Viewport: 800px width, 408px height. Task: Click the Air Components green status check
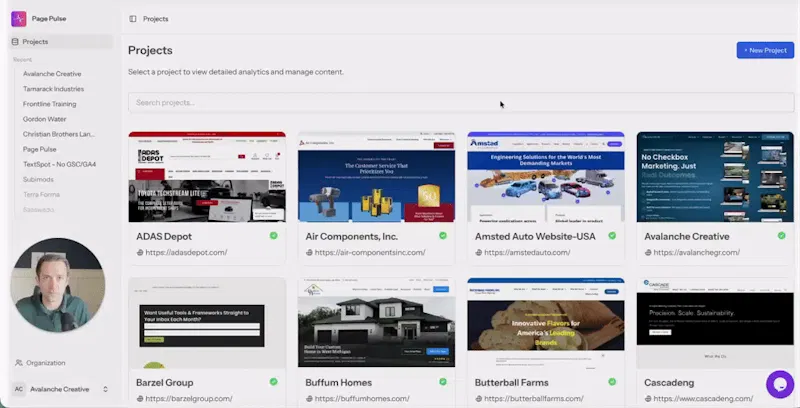pos(443,236)
